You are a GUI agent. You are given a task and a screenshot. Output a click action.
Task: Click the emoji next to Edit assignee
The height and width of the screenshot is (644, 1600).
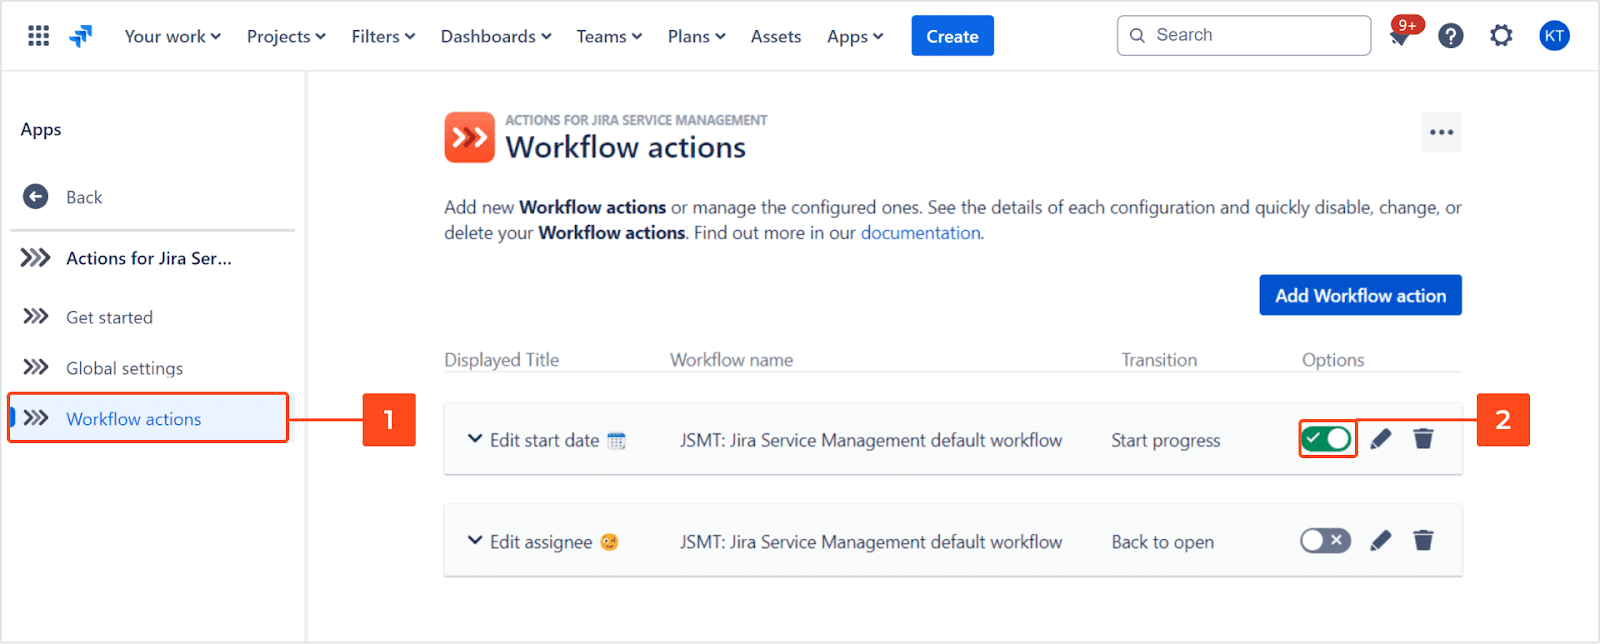click(x=609, y=542)
